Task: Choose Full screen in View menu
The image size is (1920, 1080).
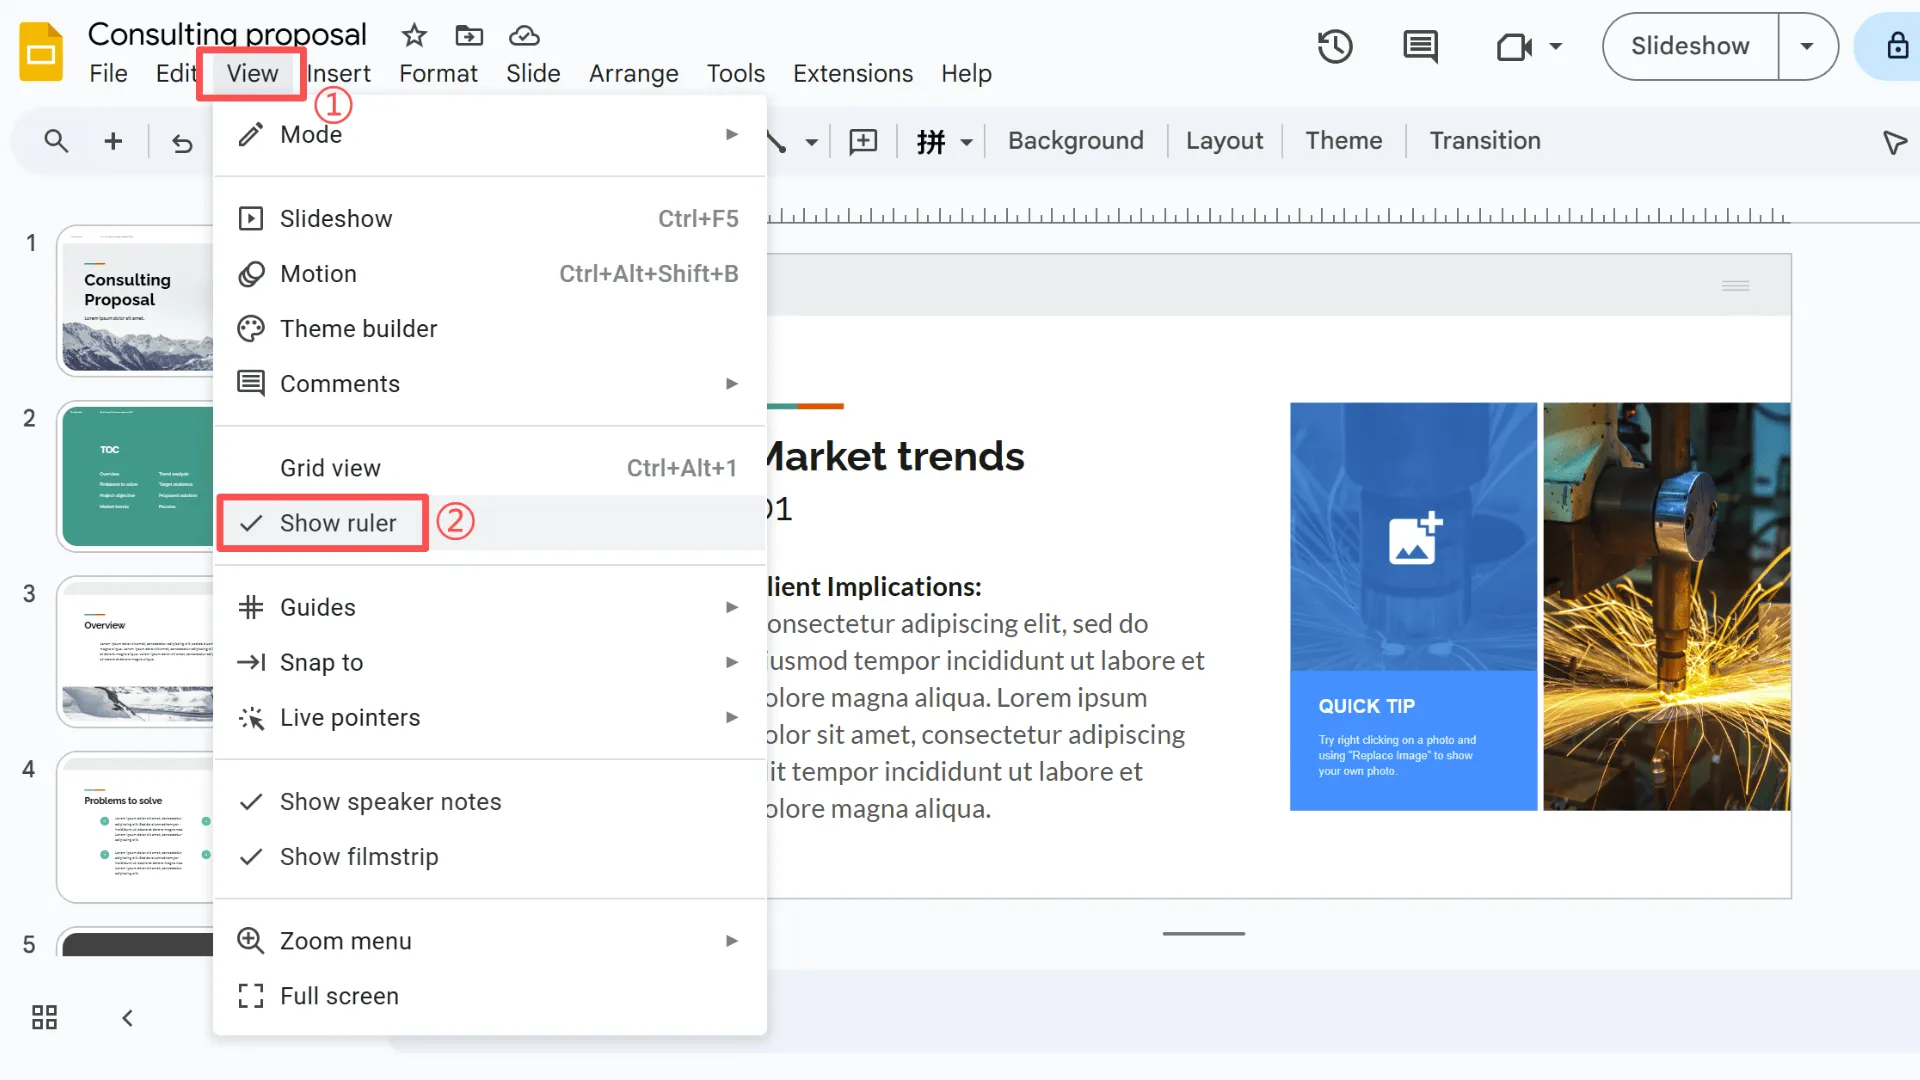Action: (x=490, y=995)
